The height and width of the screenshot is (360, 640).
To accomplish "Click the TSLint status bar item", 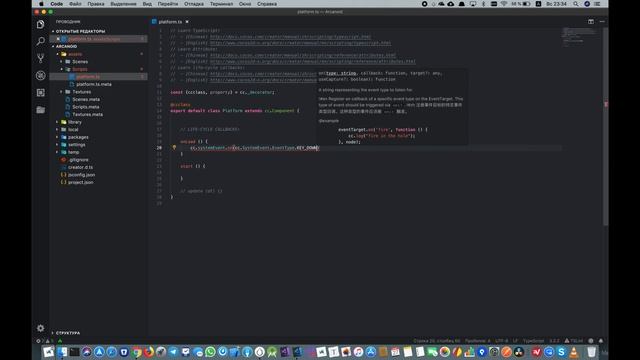I will [x=573, y=341].
